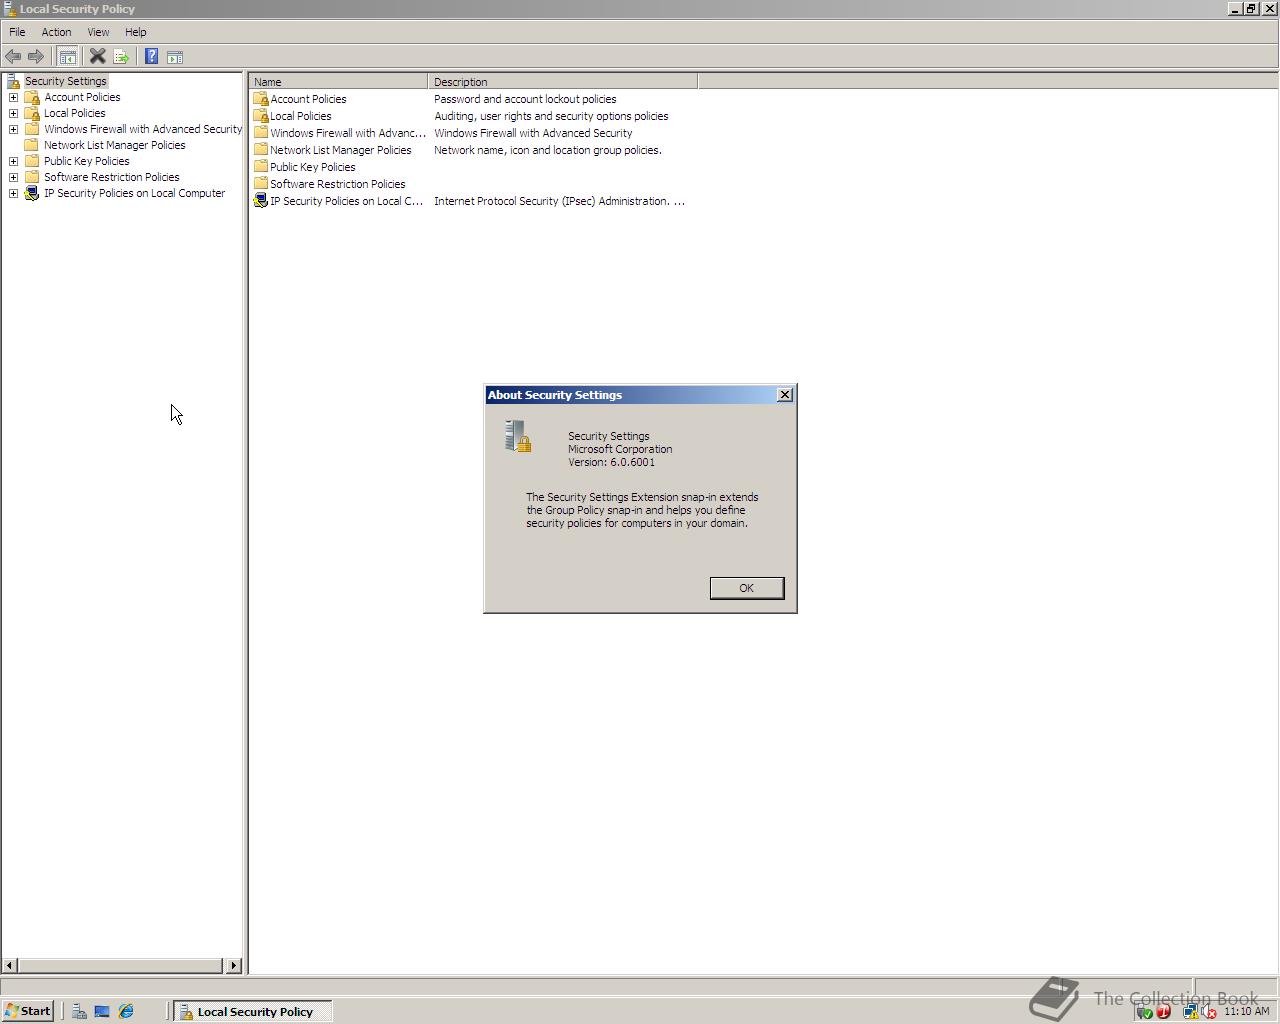Click the muted volume speaker tray icon
Screen dimensions: 1280x1024
click(1209, 1012)
